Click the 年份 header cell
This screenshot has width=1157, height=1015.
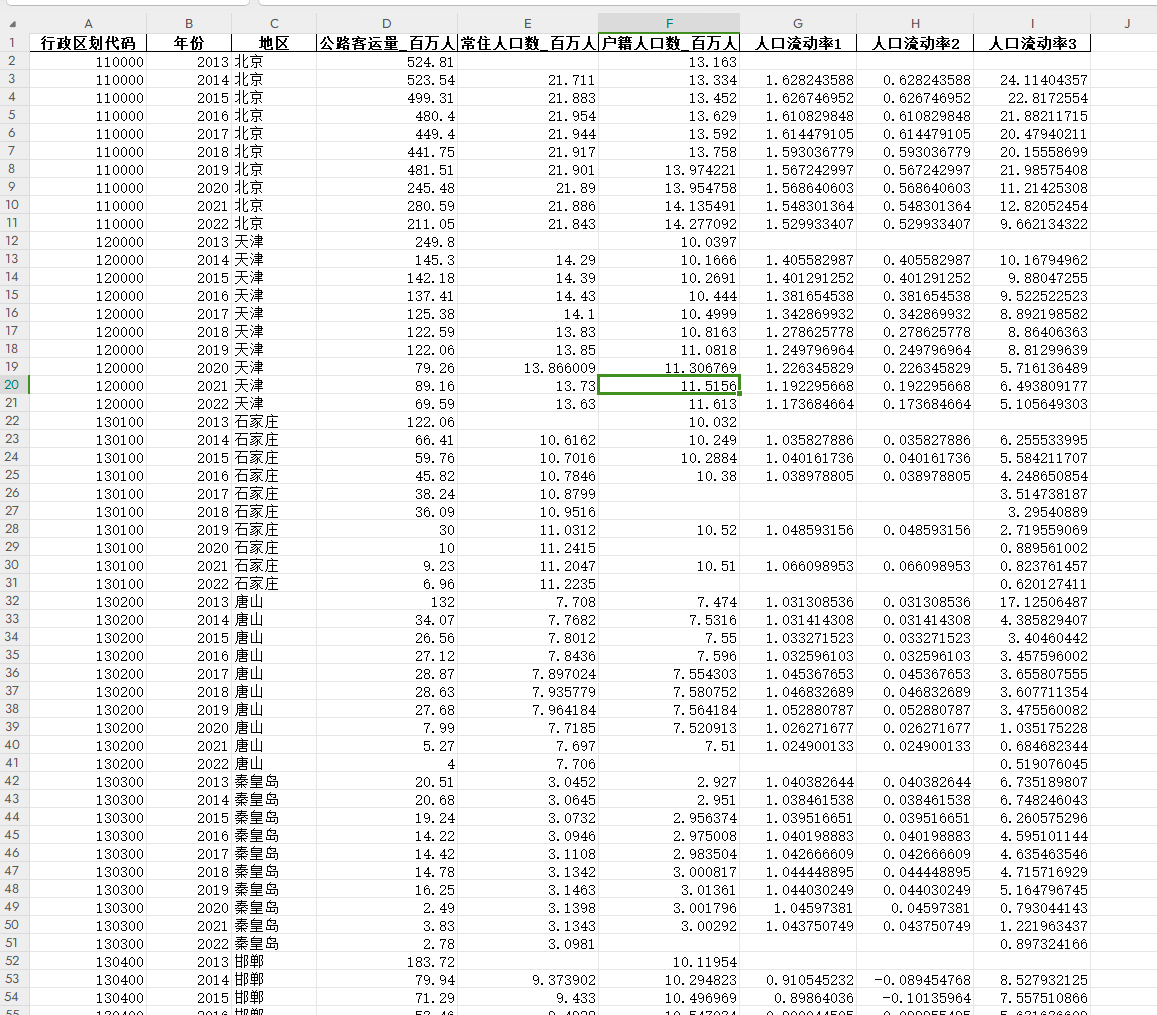[x=188, y=43]
